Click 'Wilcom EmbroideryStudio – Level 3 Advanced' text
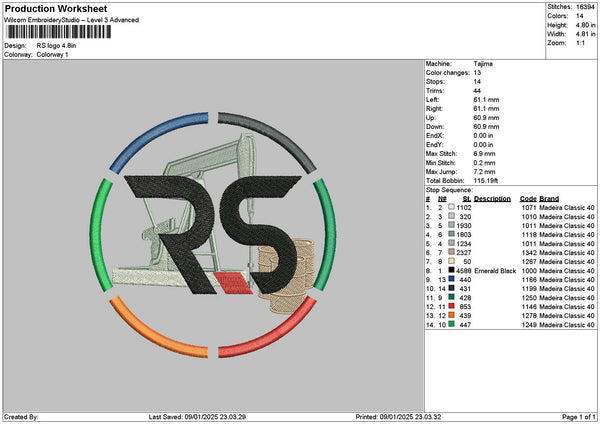The height and width of the screenshot is (424, 600). point(72,20)
